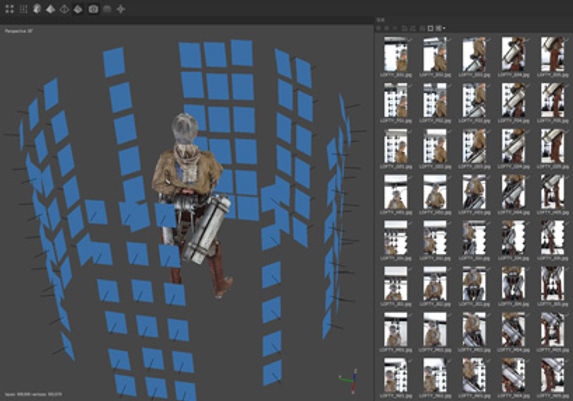Toggle the highlighted Show Cameras icon
Viewport: 573px width, 401px height.
coord(93,9)
